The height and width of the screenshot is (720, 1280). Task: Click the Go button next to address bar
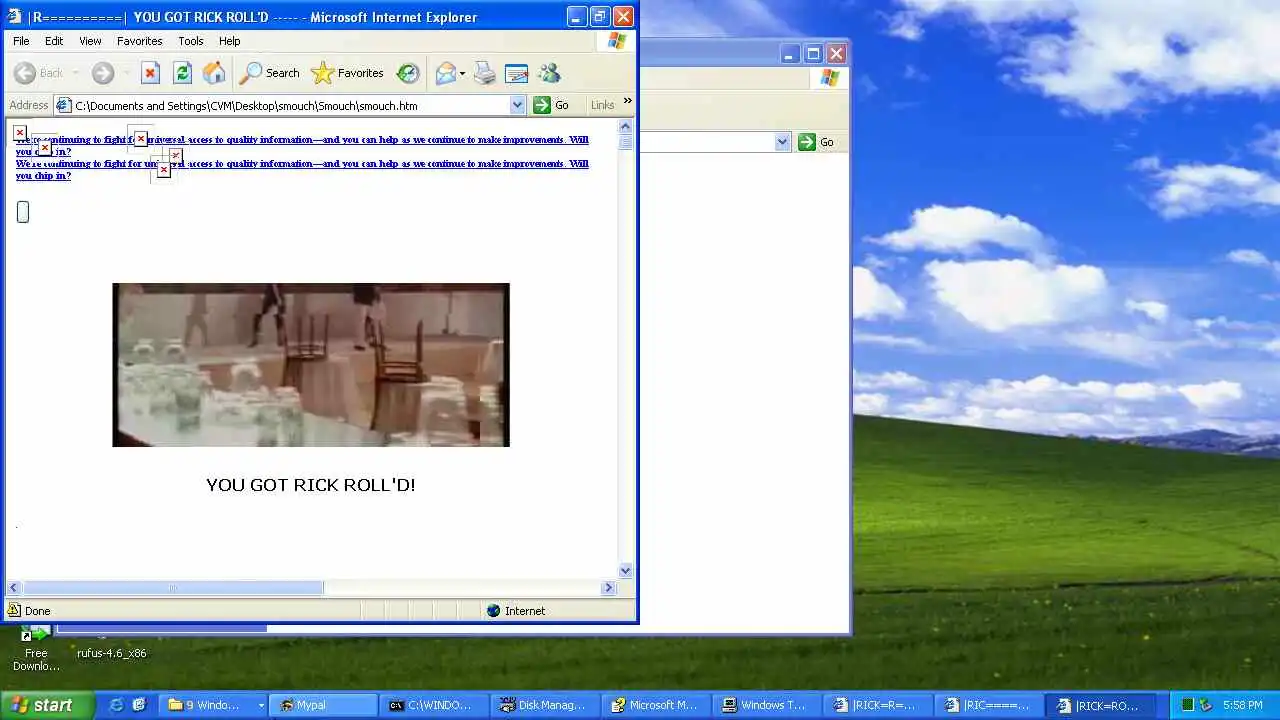[551, 105]
